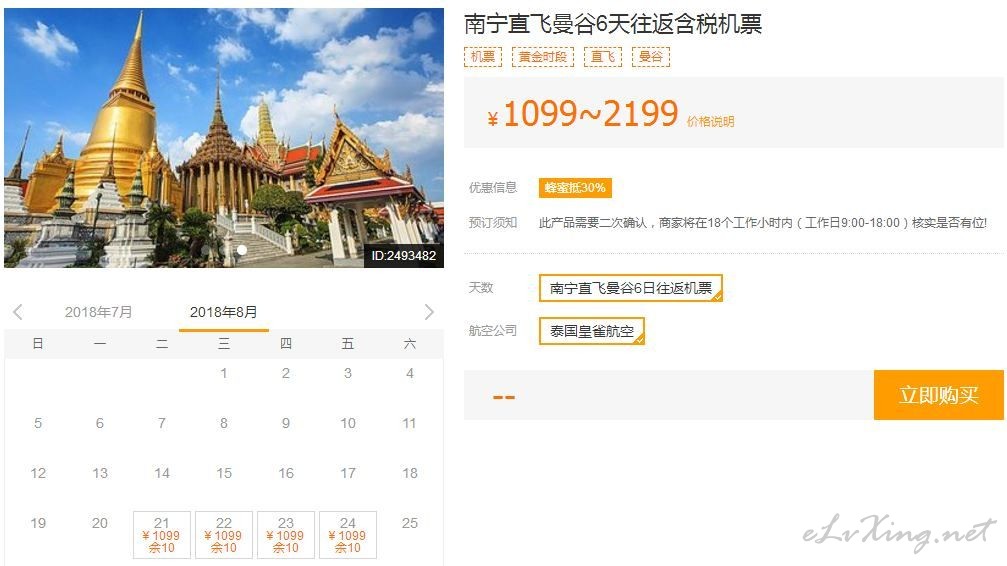Viewport: 1007px width, 566px height.
Task: Select the 南宁直飞曼谷6日往返机票 option
Action: (x=631, y=288)
